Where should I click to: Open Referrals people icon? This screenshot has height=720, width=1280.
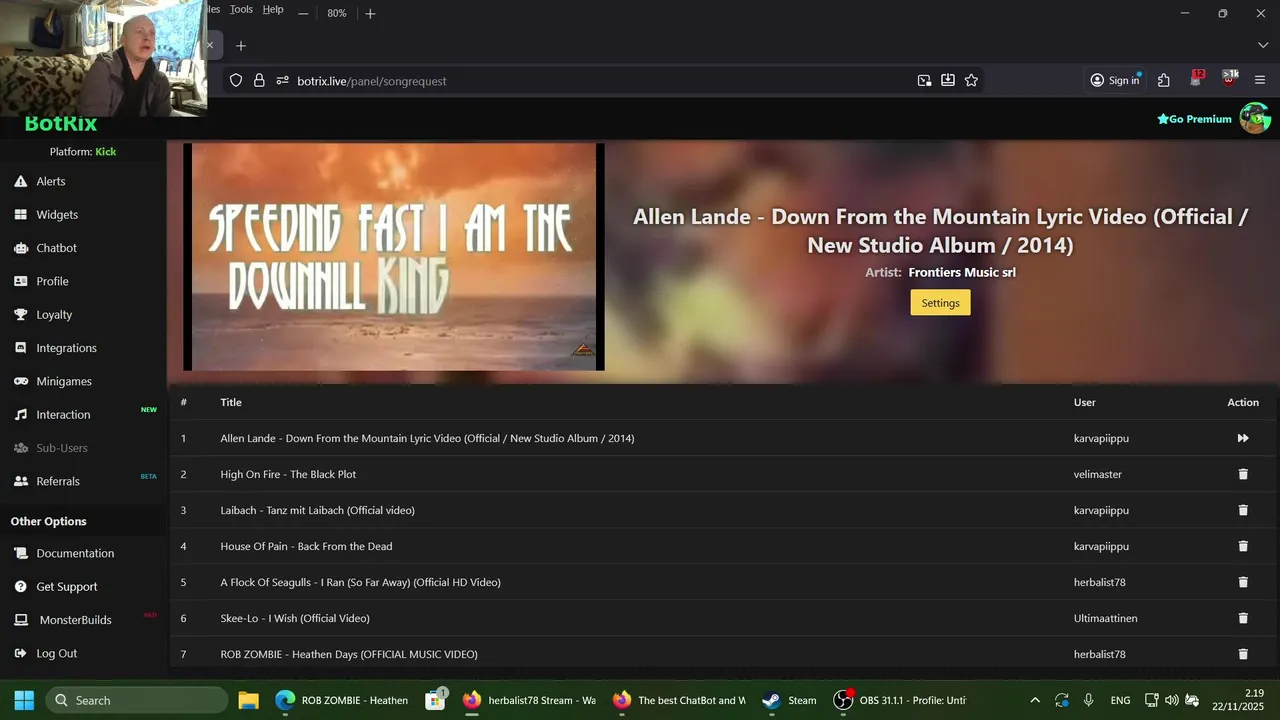pos(20,481)
